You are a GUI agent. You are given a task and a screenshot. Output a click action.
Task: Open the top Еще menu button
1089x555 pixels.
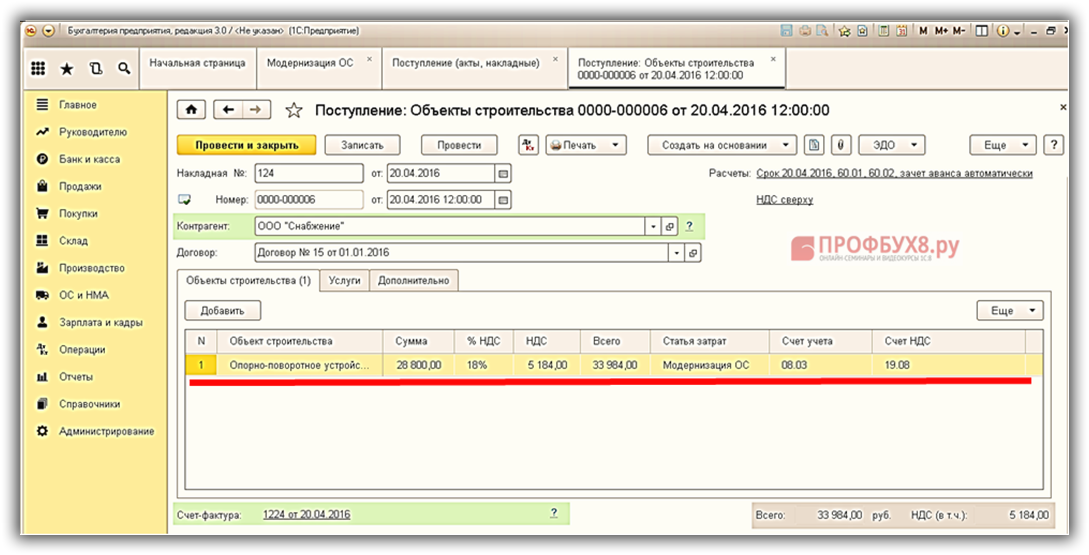coord(1003,145)
